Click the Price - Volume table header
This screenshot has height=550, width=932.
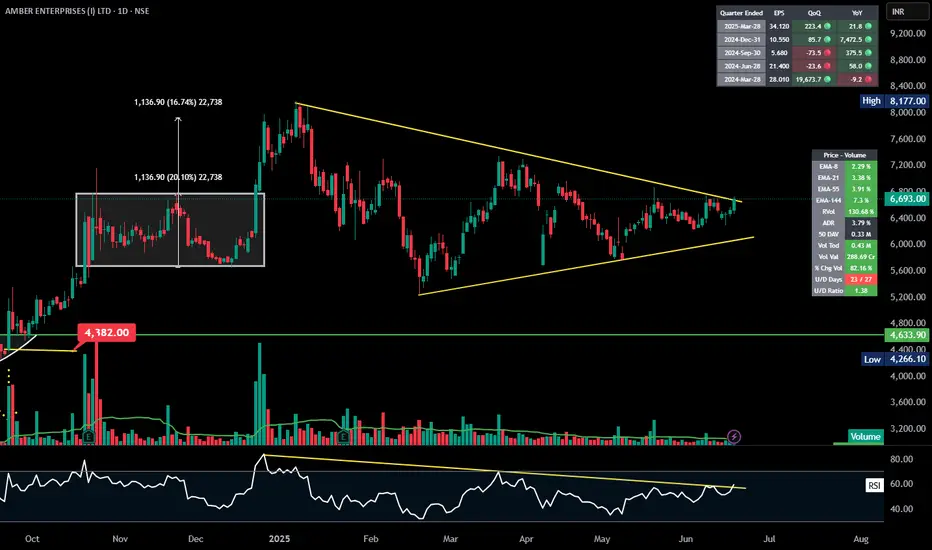(845, 155)
